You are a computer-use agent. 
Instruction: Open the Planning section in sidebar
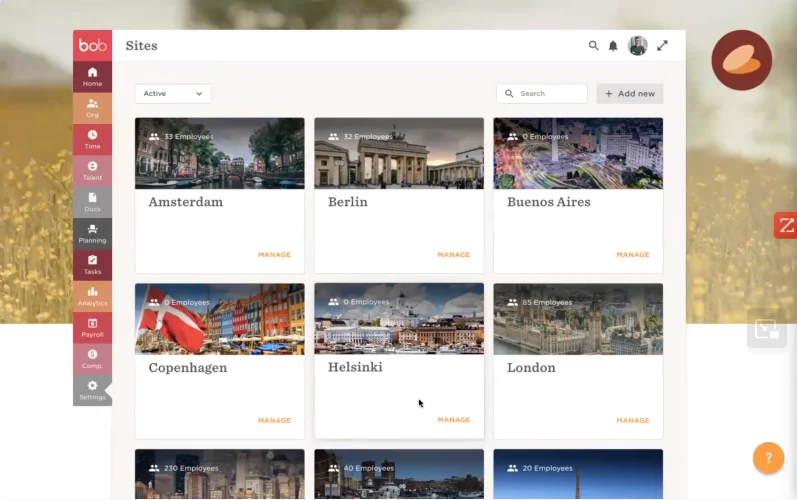[x=93, y=234]
